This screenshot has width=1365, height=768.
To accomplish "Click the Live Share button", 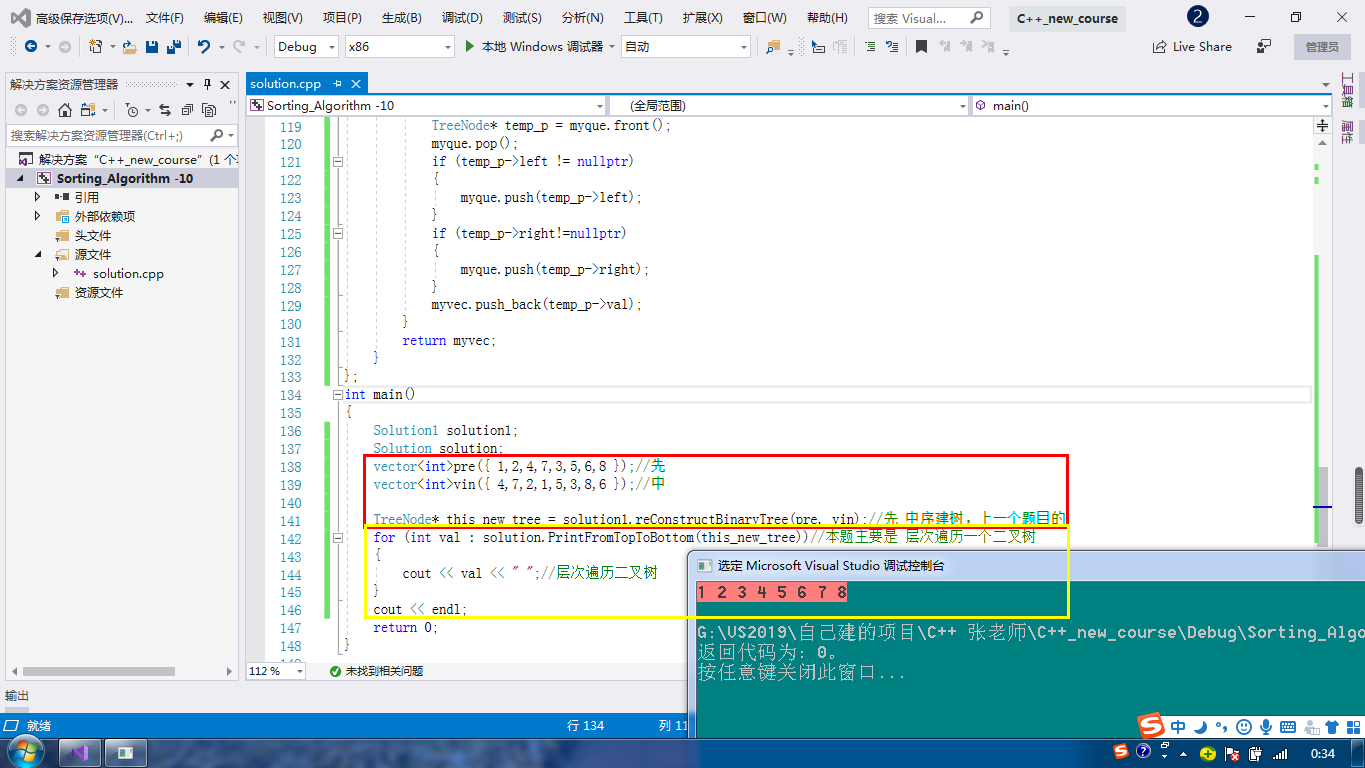I will 1192,47.
